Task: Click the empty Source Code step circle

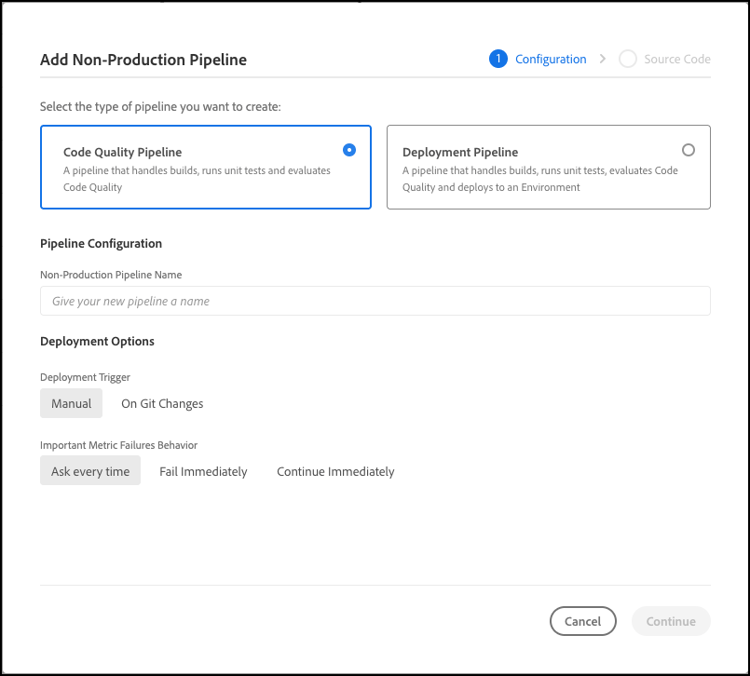Action: (x=628, y=59)
